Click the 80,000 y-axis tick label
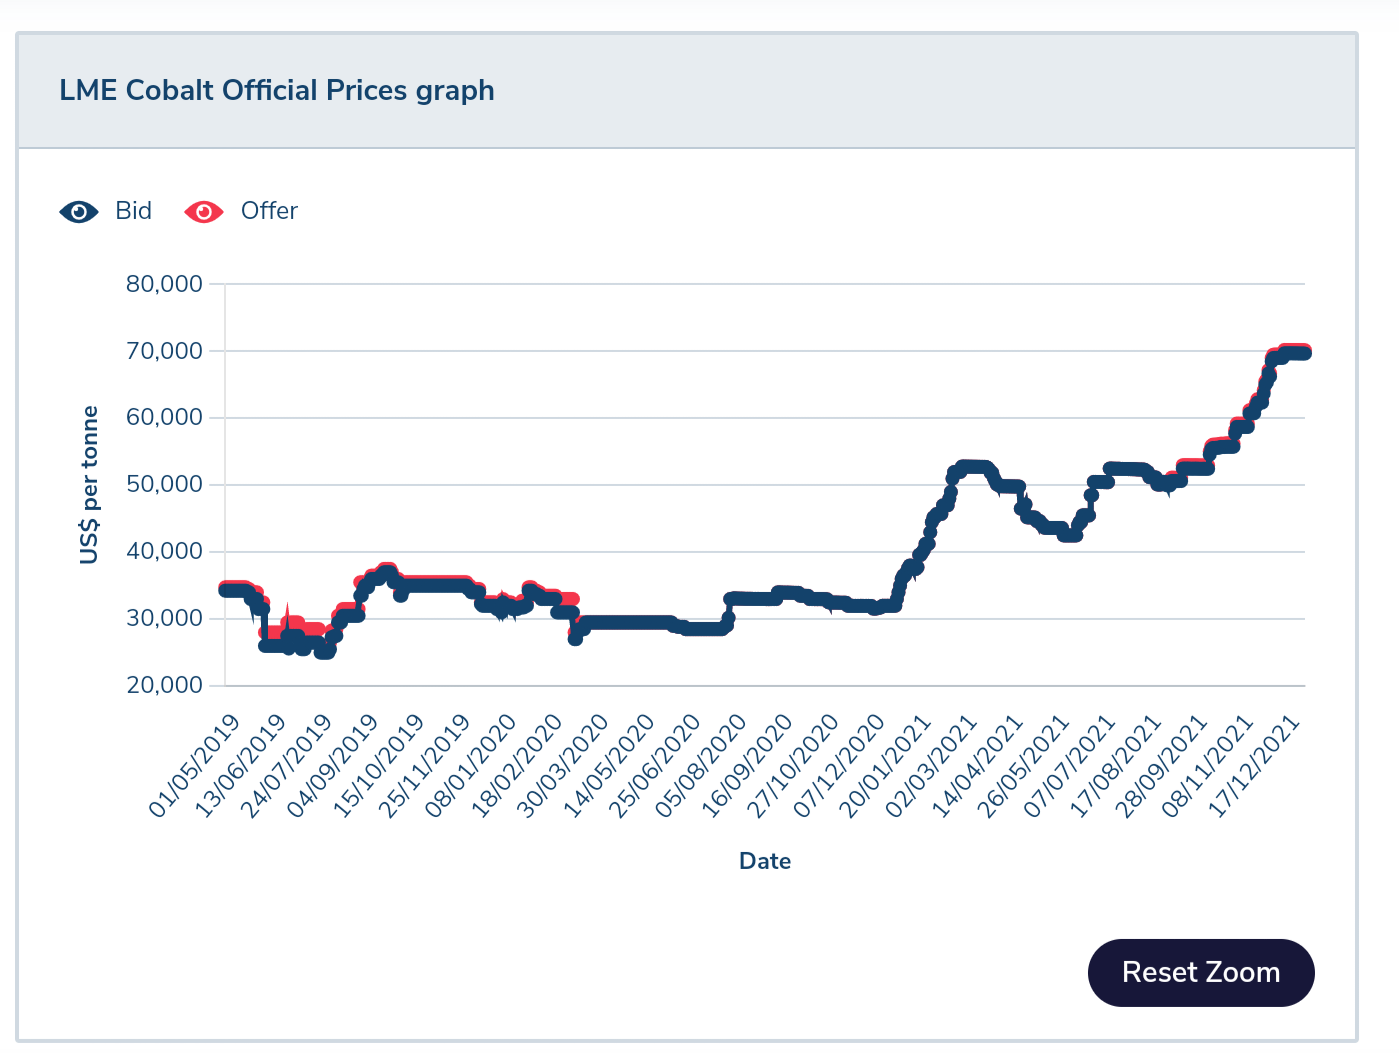The width and height of the screenshot is (1399, 1053). click(x=164, y=284)
